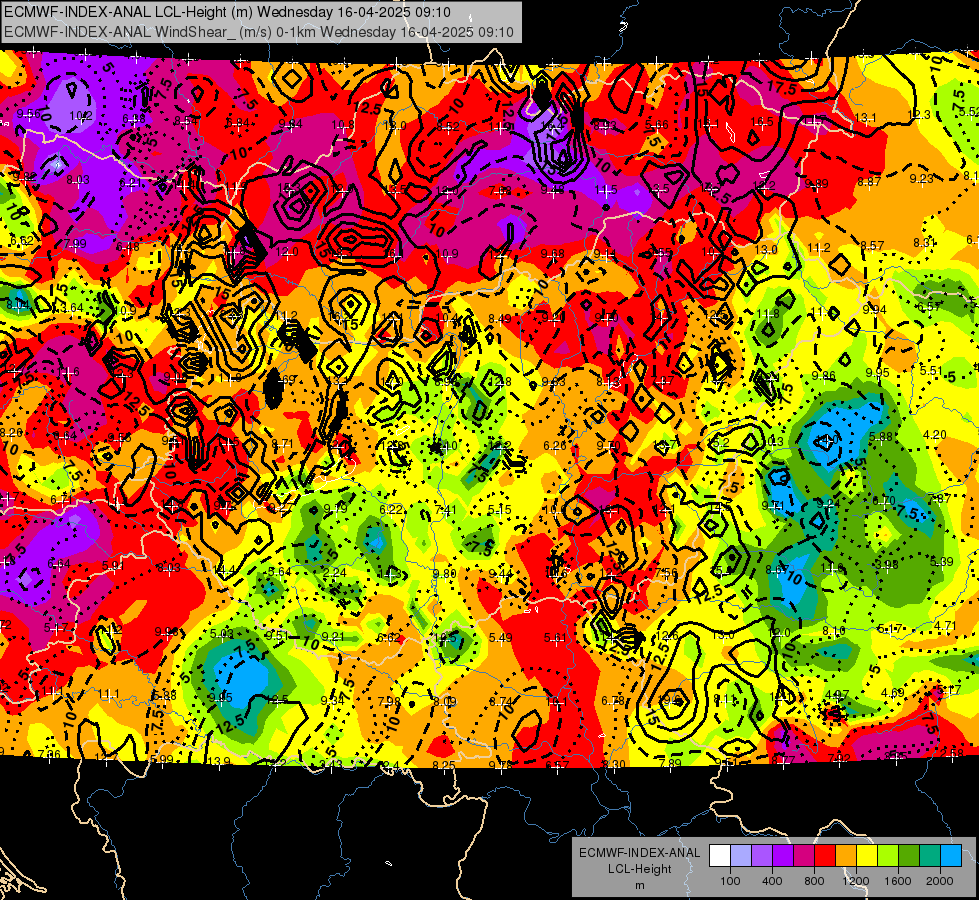The width and height of the screenshot is (979, 900).
Task: Click the grid value 8.25
Action: 444,765
